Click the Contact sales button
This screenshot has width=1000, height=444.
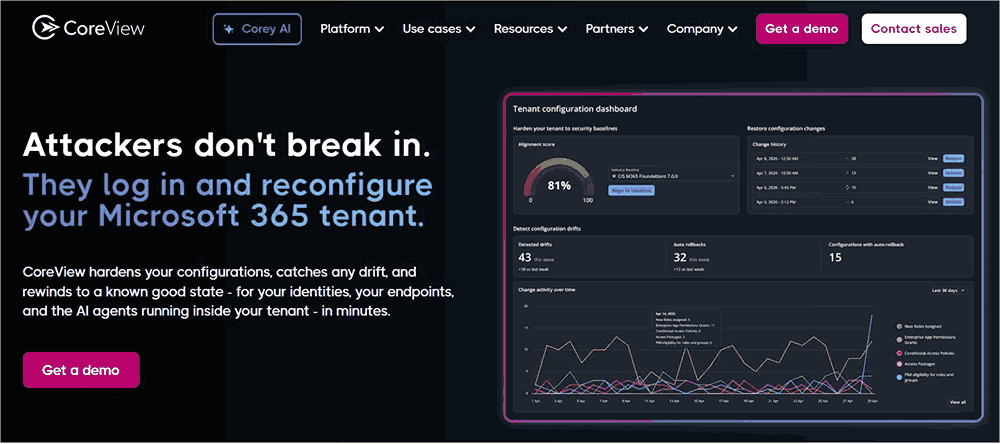coord(914,29)
